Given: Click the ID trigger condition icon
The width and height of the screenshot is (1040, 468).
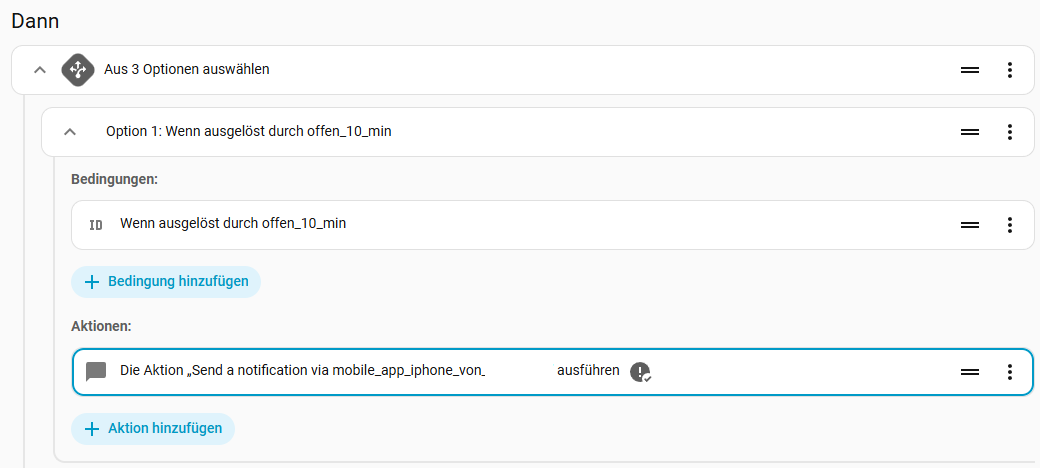Looking at the screenshot, I should click(x=96, y=225).
